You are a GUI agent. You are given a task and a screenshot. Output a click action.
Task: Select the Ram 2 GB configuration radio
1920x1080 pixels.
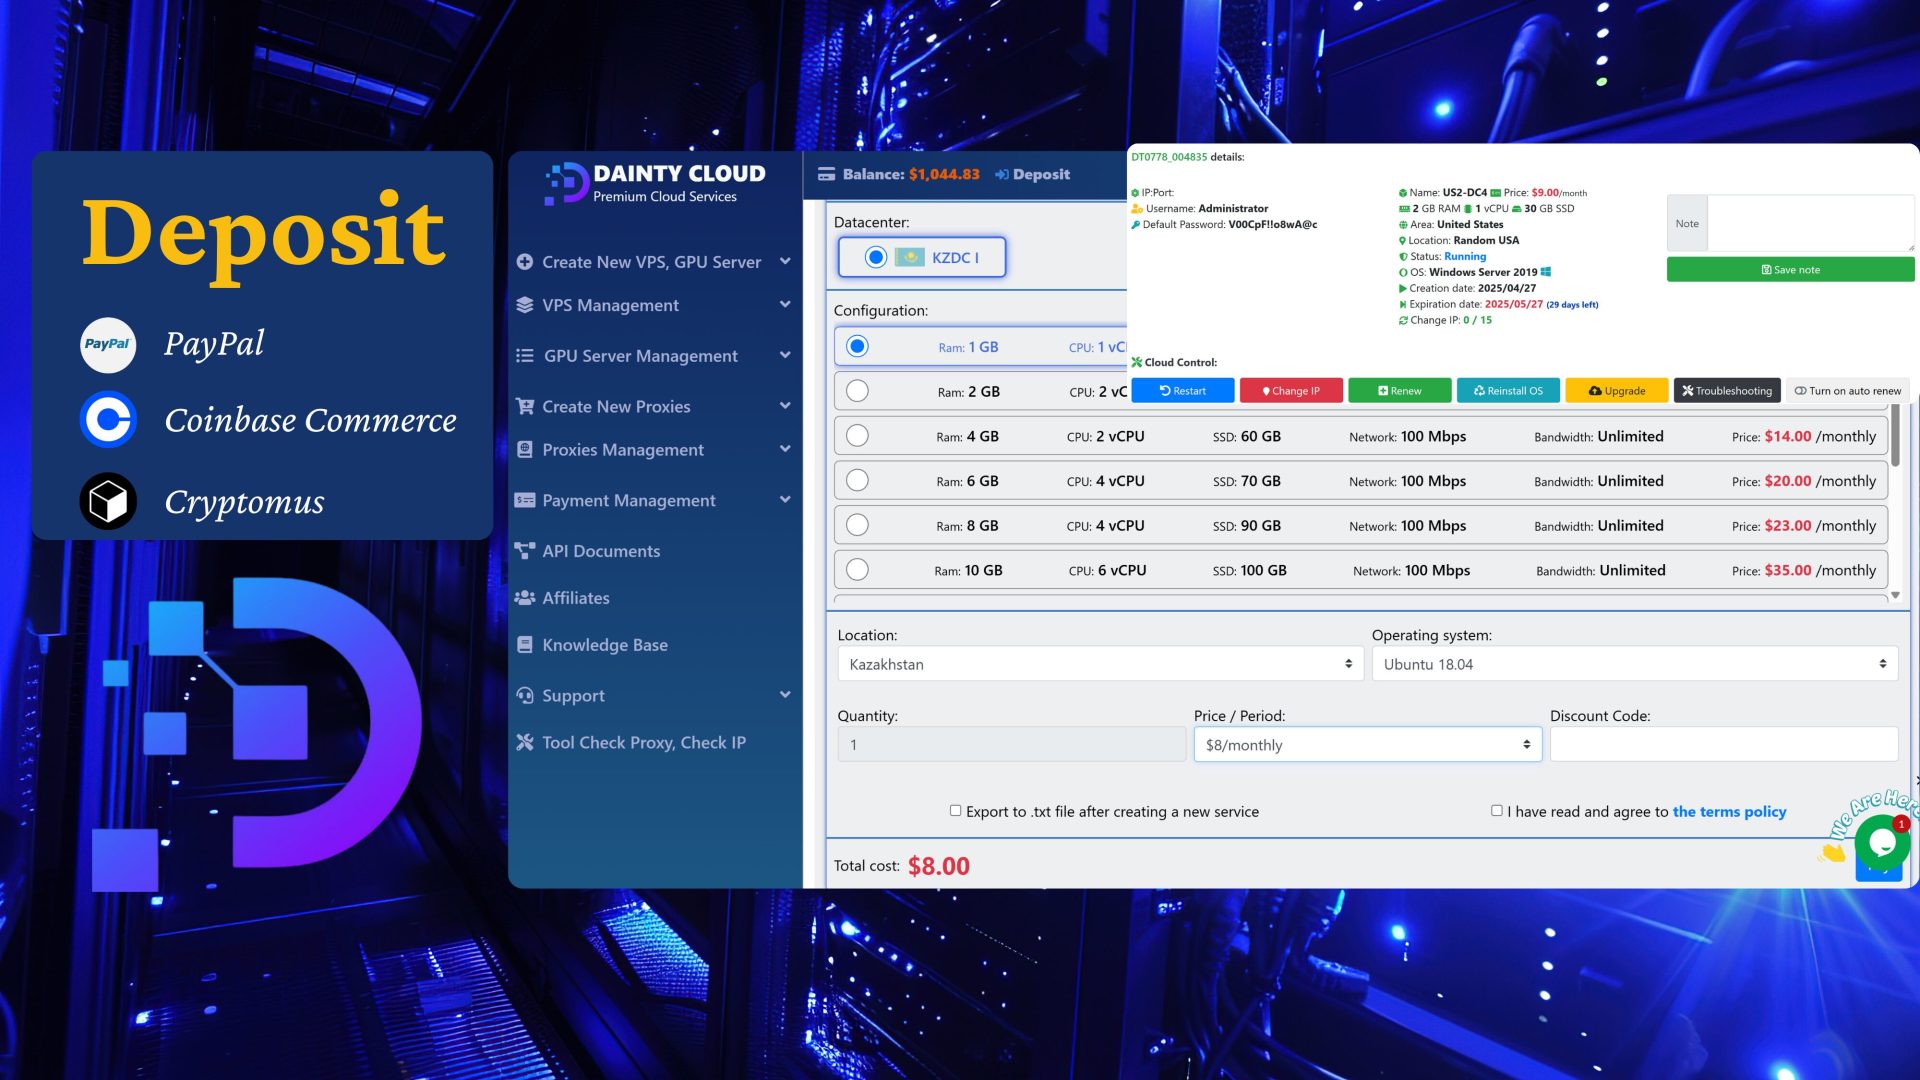[x=857, y=391]
